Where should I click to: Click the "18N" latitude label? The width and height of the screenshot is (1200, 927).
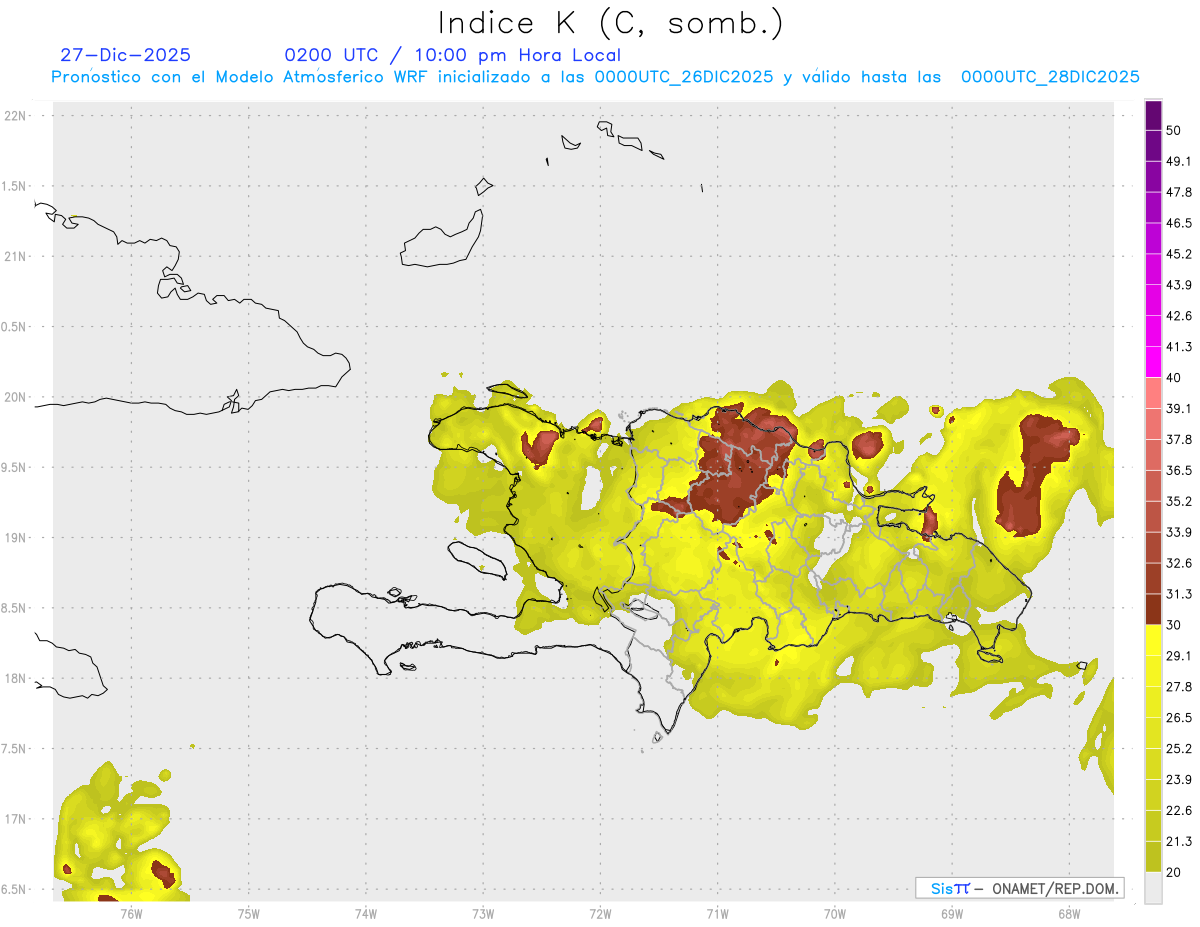[16, 679]
